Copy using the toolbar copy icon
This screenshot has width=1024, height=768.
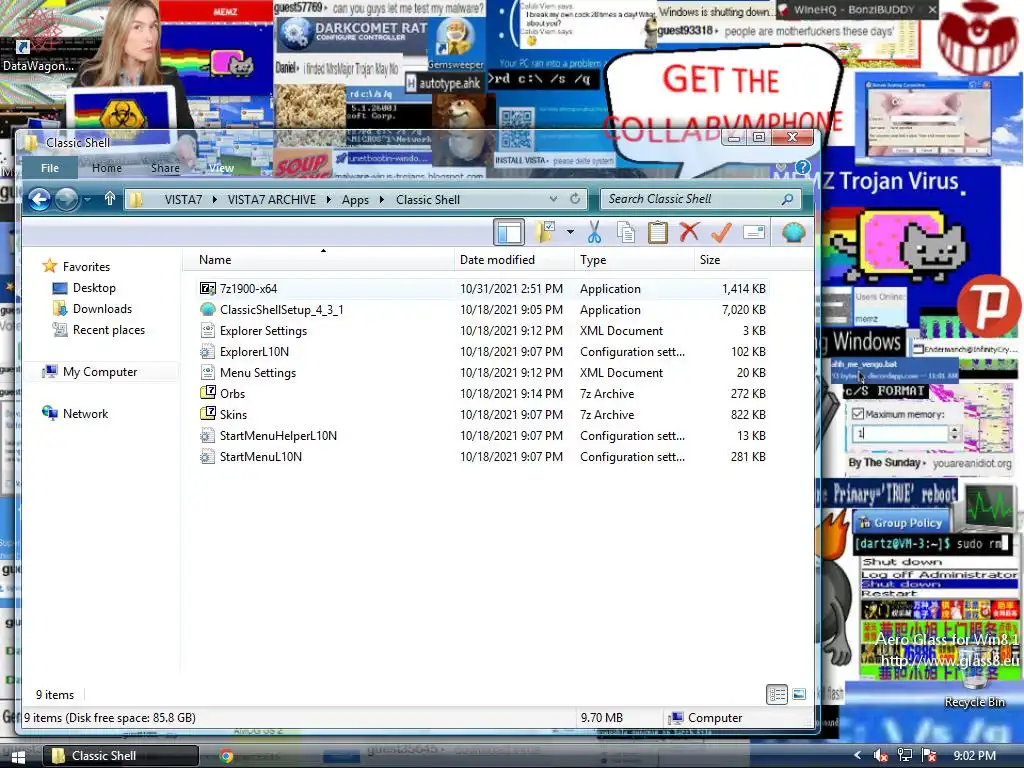pos(626,232)
